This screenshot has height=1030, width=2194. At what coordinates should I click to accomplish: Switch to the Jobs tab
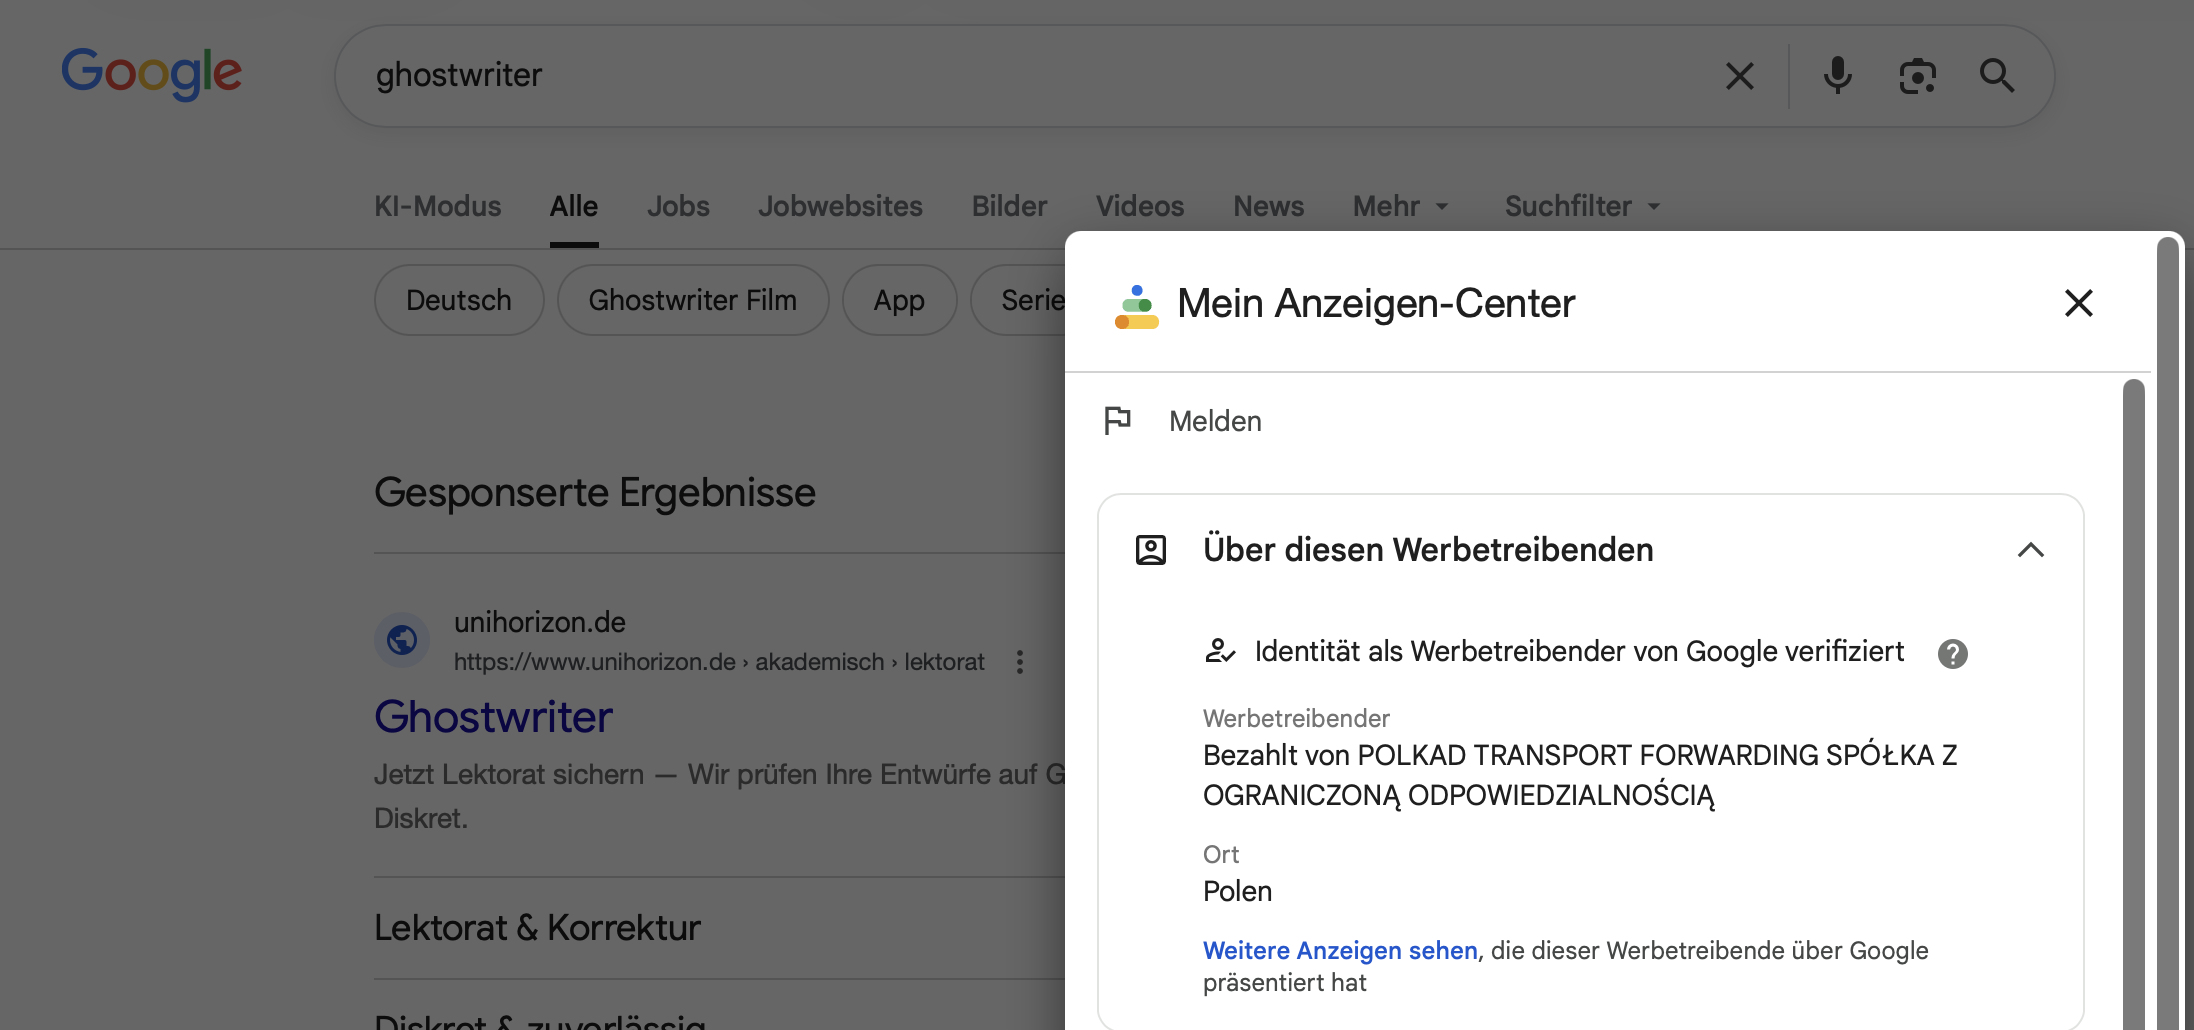(x=678, y=206)
